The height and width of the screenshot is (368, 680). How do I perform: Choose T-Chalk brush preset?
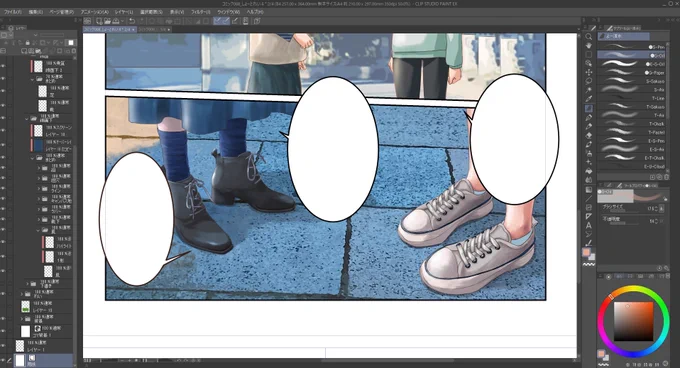(633, 124)
